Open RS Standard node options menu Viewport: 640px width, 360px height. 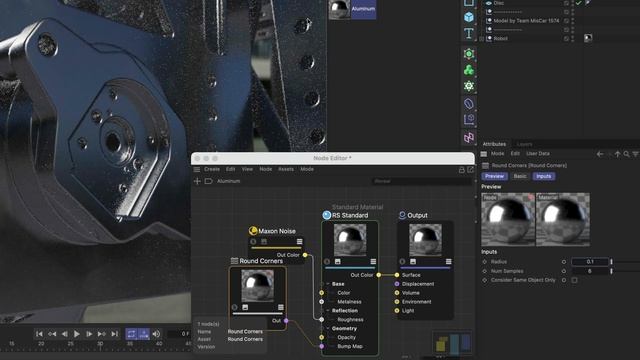pyautogui.click(x=373, y=262)
